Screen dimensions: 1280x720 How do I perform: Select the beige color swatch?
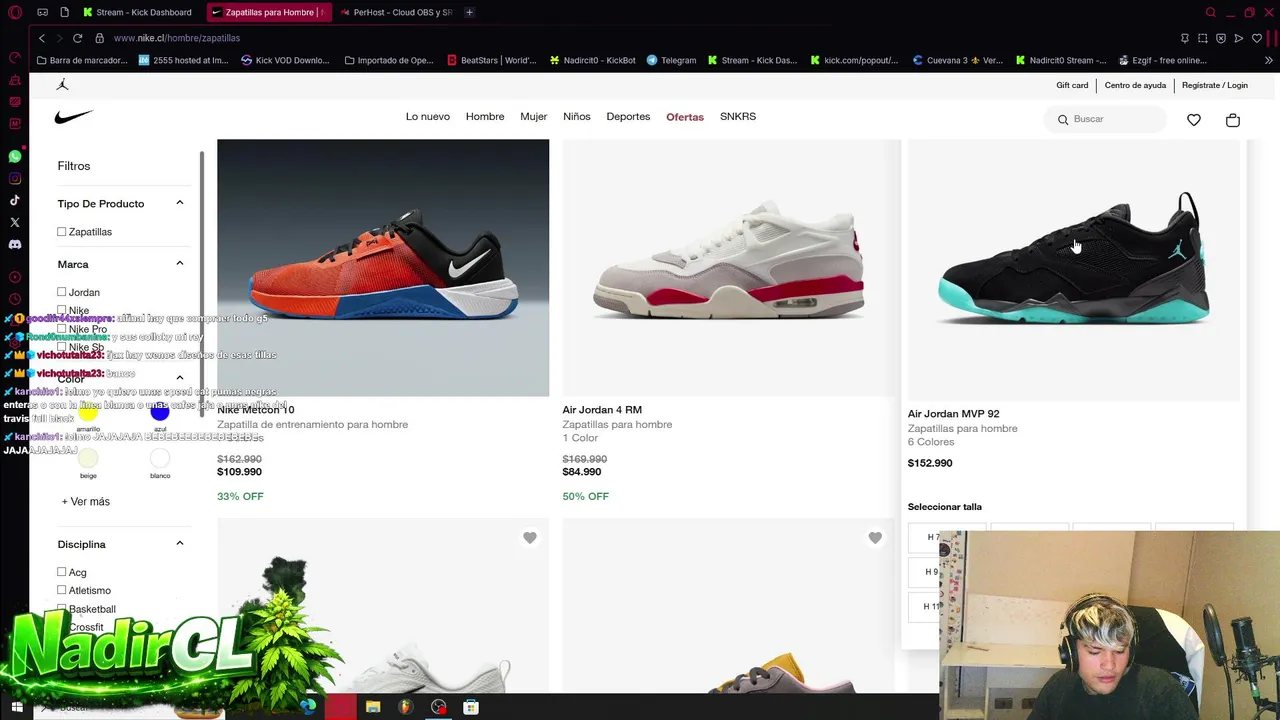[x=88, y=458]
